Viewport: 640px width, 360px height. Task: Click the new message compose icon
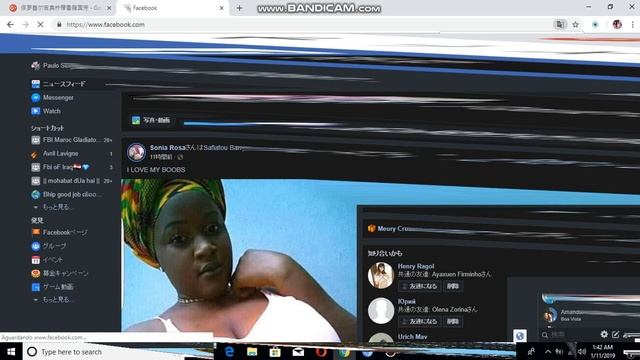point(616,334)
